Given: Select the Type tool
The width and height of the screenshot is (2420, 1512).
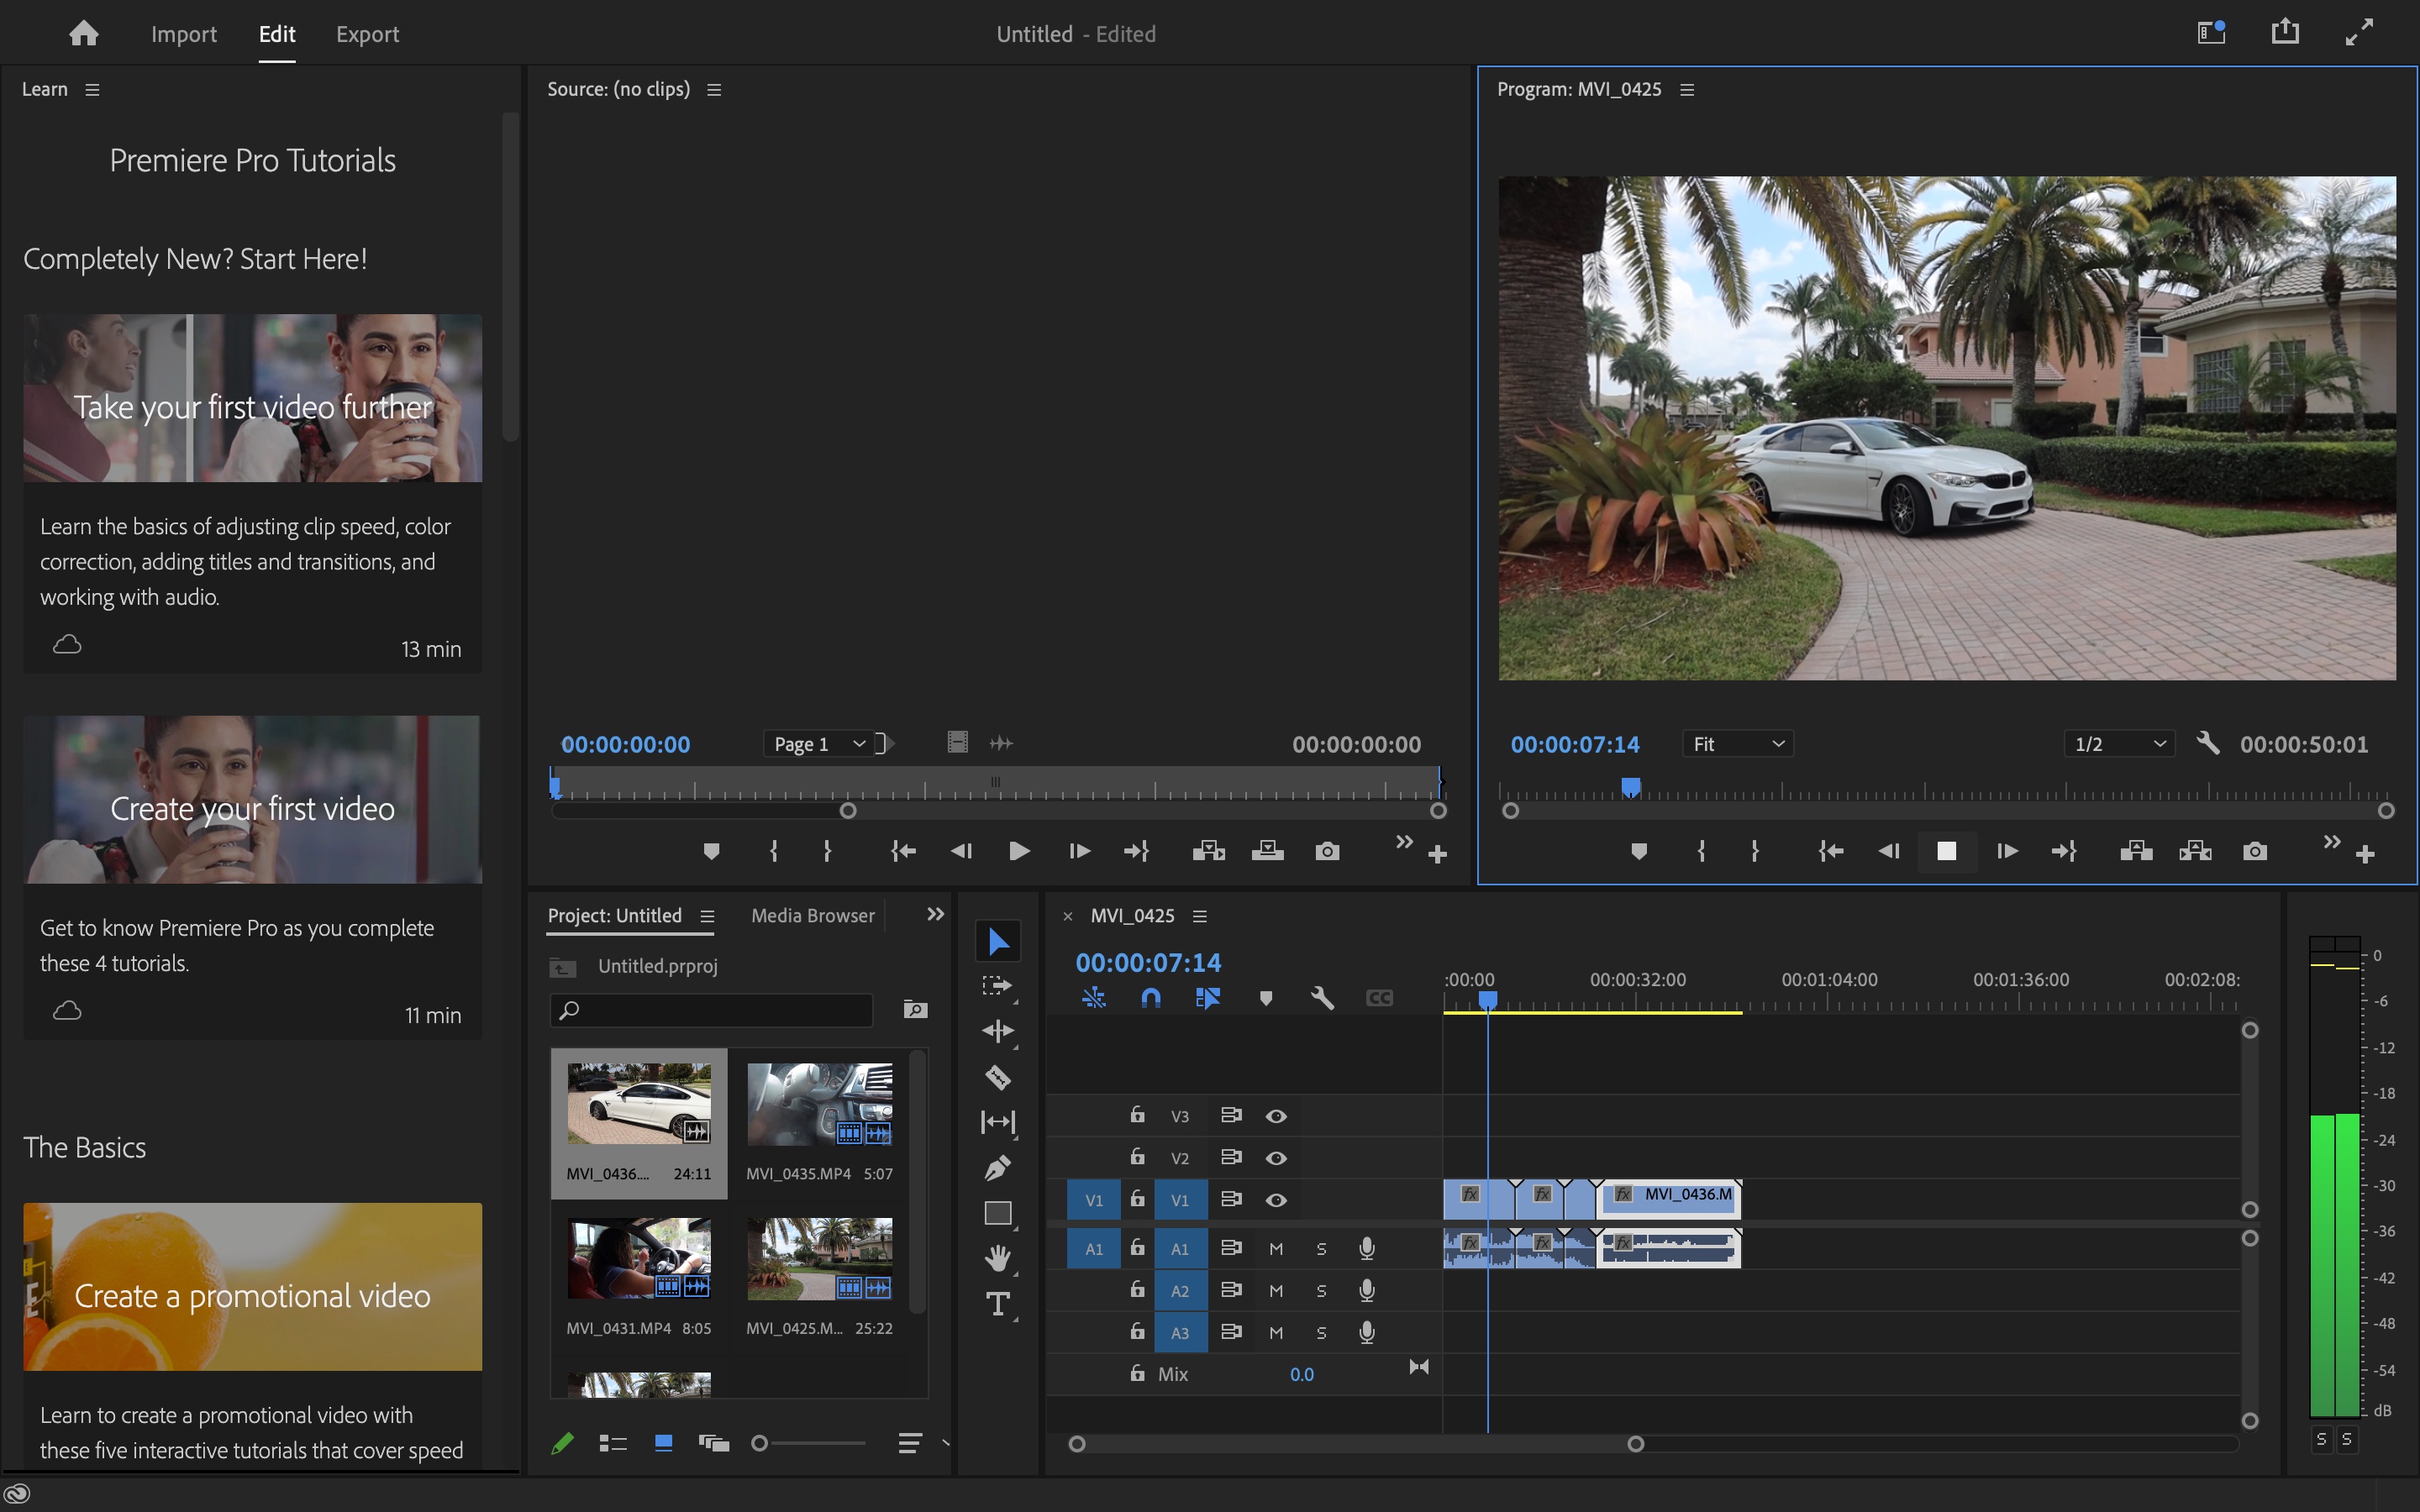Looking at the screenshot, I should [x=998, y=1304].
